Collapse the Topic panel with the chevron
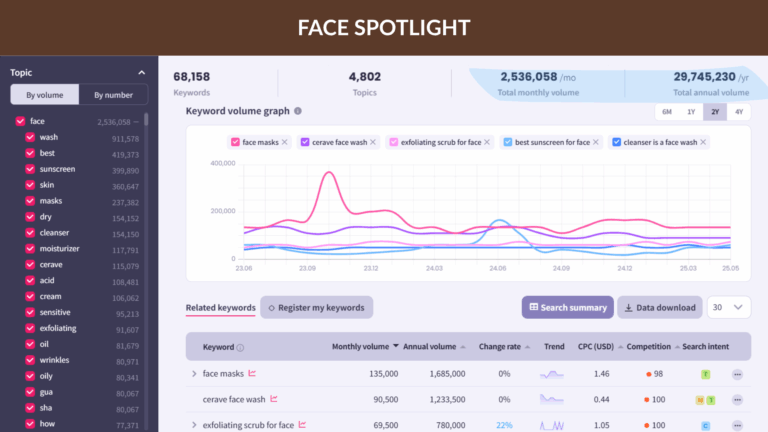This screenshot has height=432, width=768. (x=142, y=72)
